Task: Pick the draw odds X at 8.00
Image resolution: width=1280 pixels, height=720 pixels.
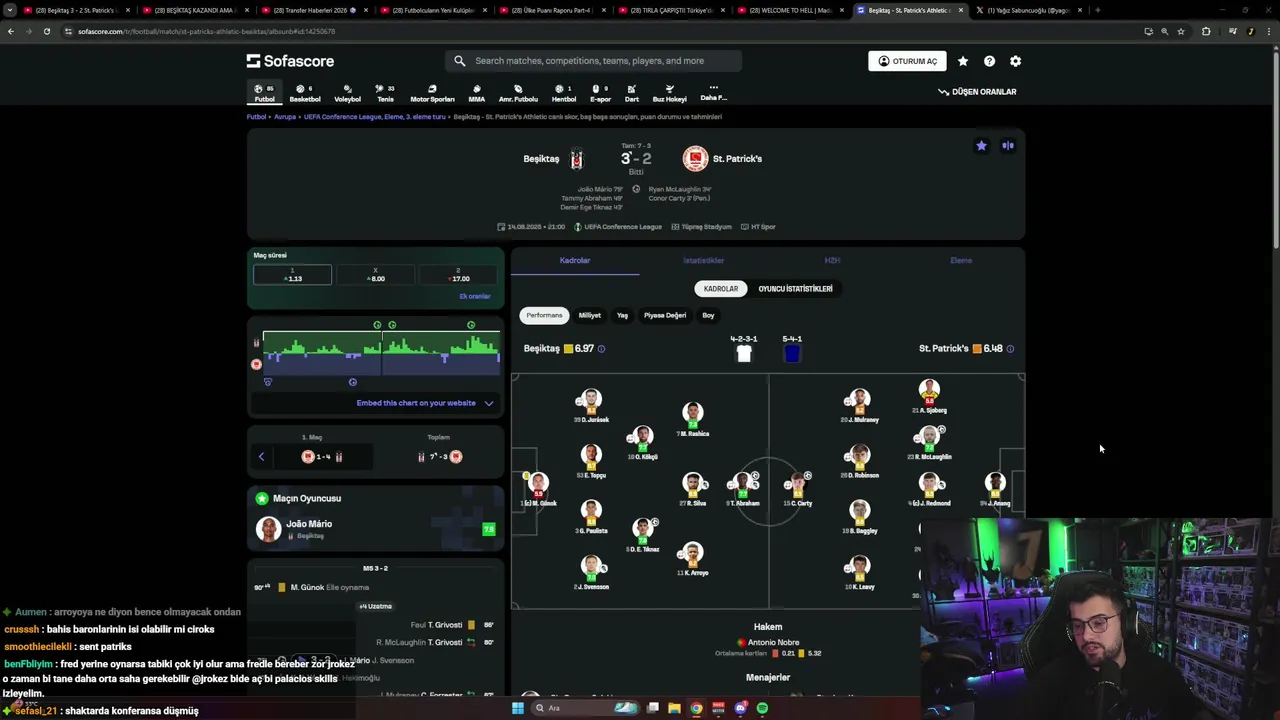Action: coord(376,274)
